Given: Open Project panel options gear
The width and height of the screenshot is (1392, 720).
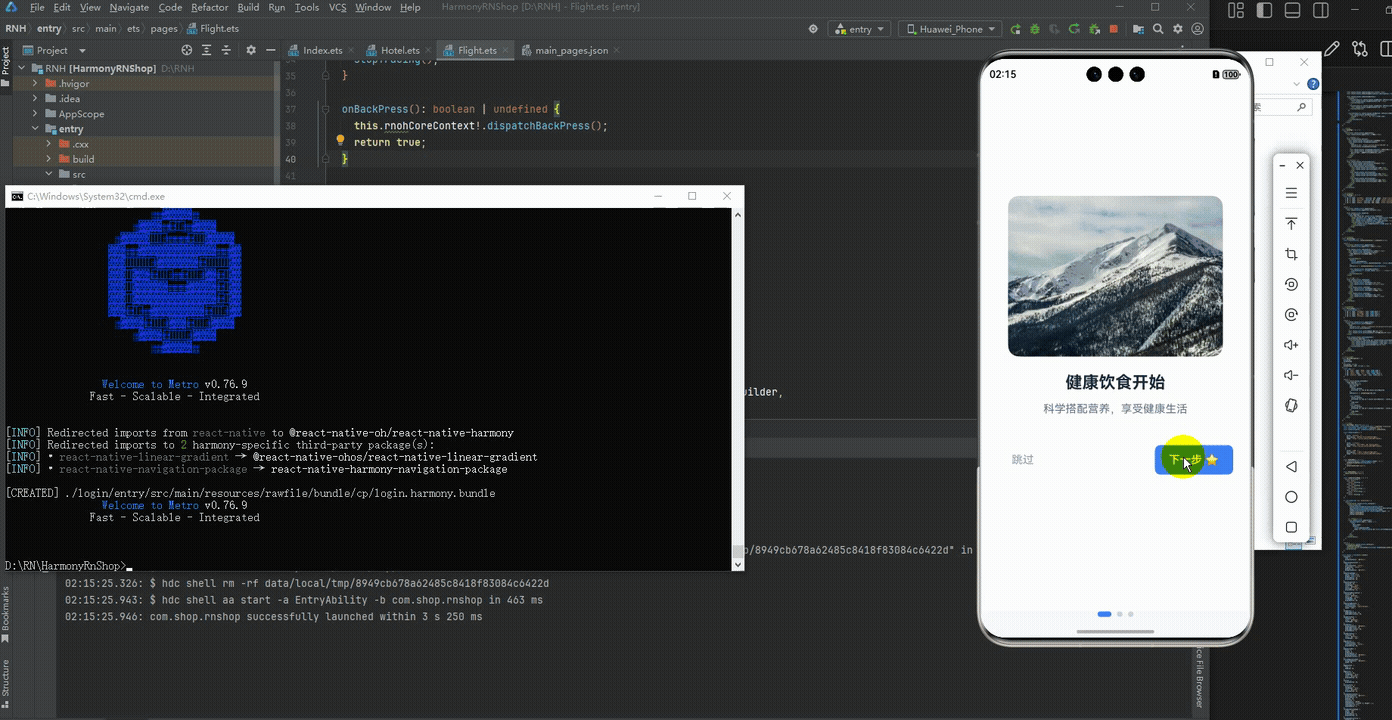Looking at the screenshot, I should tap(250, 50).
